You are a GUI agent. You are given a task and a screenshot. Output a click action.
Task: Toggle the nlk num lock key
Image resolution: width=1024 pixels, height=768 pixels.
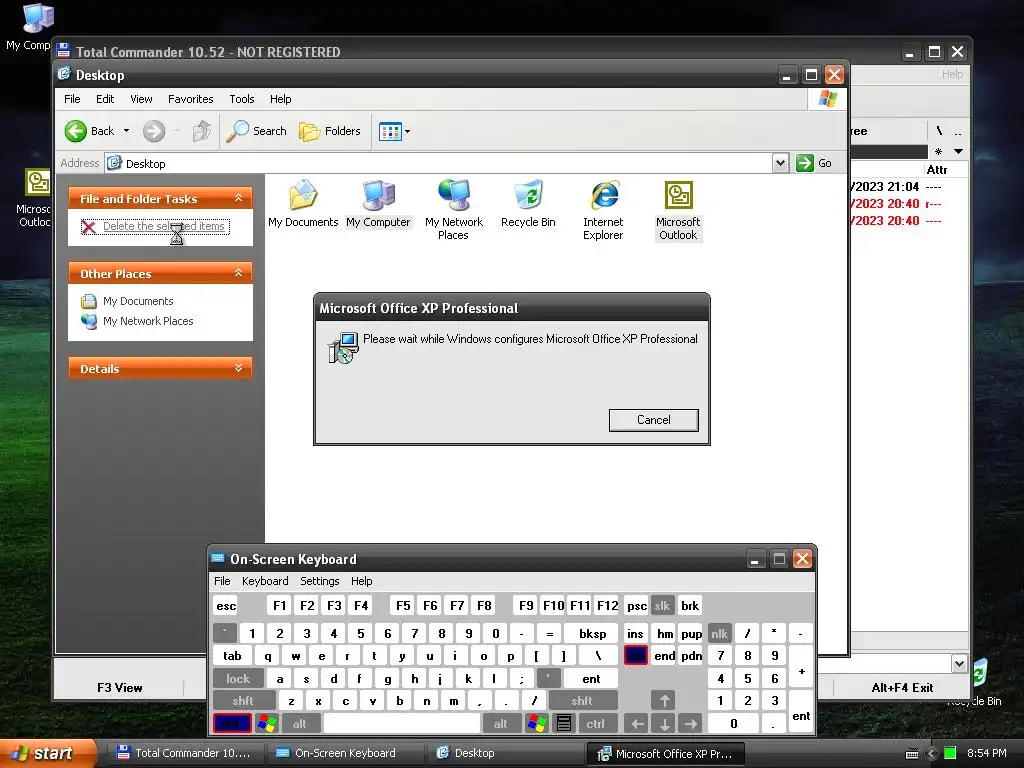(x=720, y=633)
